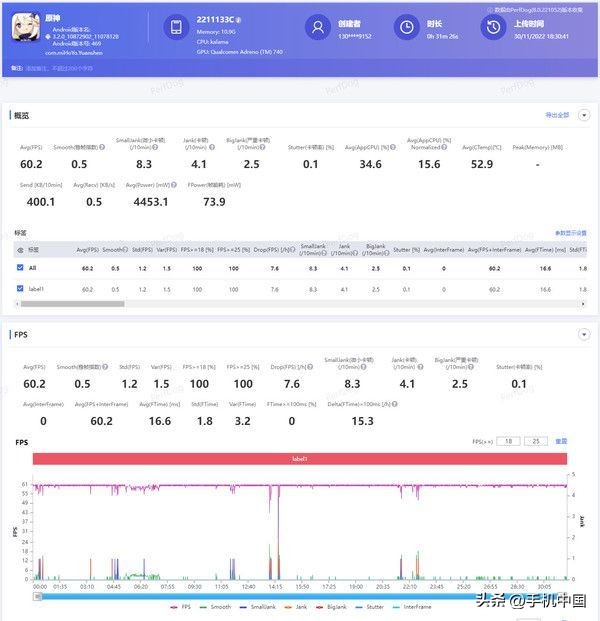Uncheck the All row checkbox
The image size is (600, 621).
[21, 268]
